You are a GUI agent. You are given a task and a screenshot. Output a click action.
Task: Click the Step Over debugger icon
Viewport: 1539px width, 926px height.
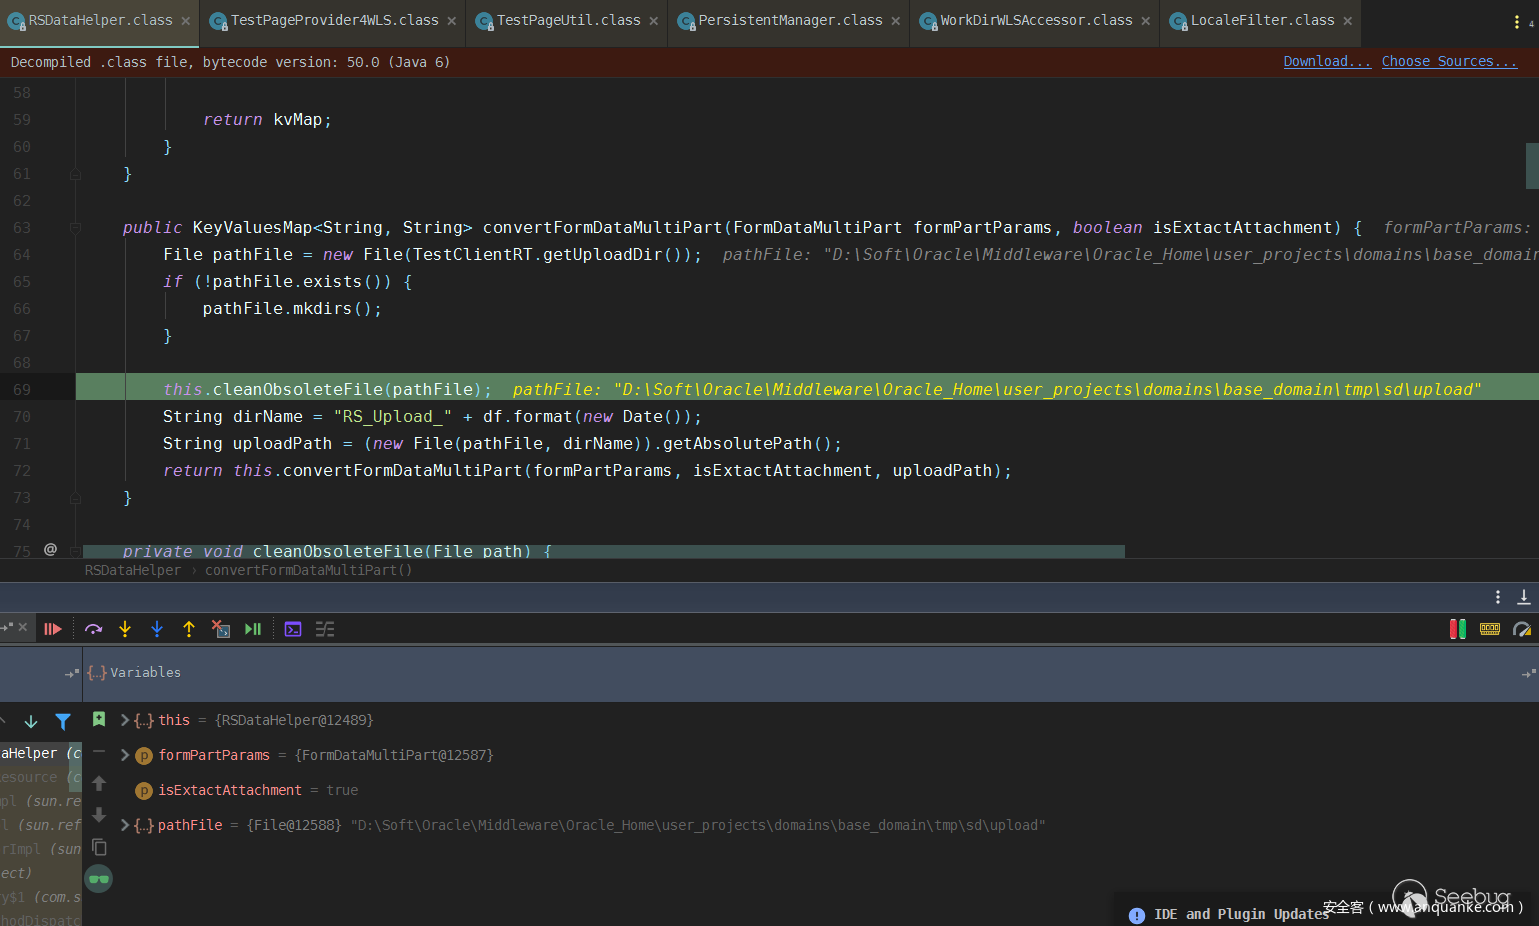coord(94,629)
